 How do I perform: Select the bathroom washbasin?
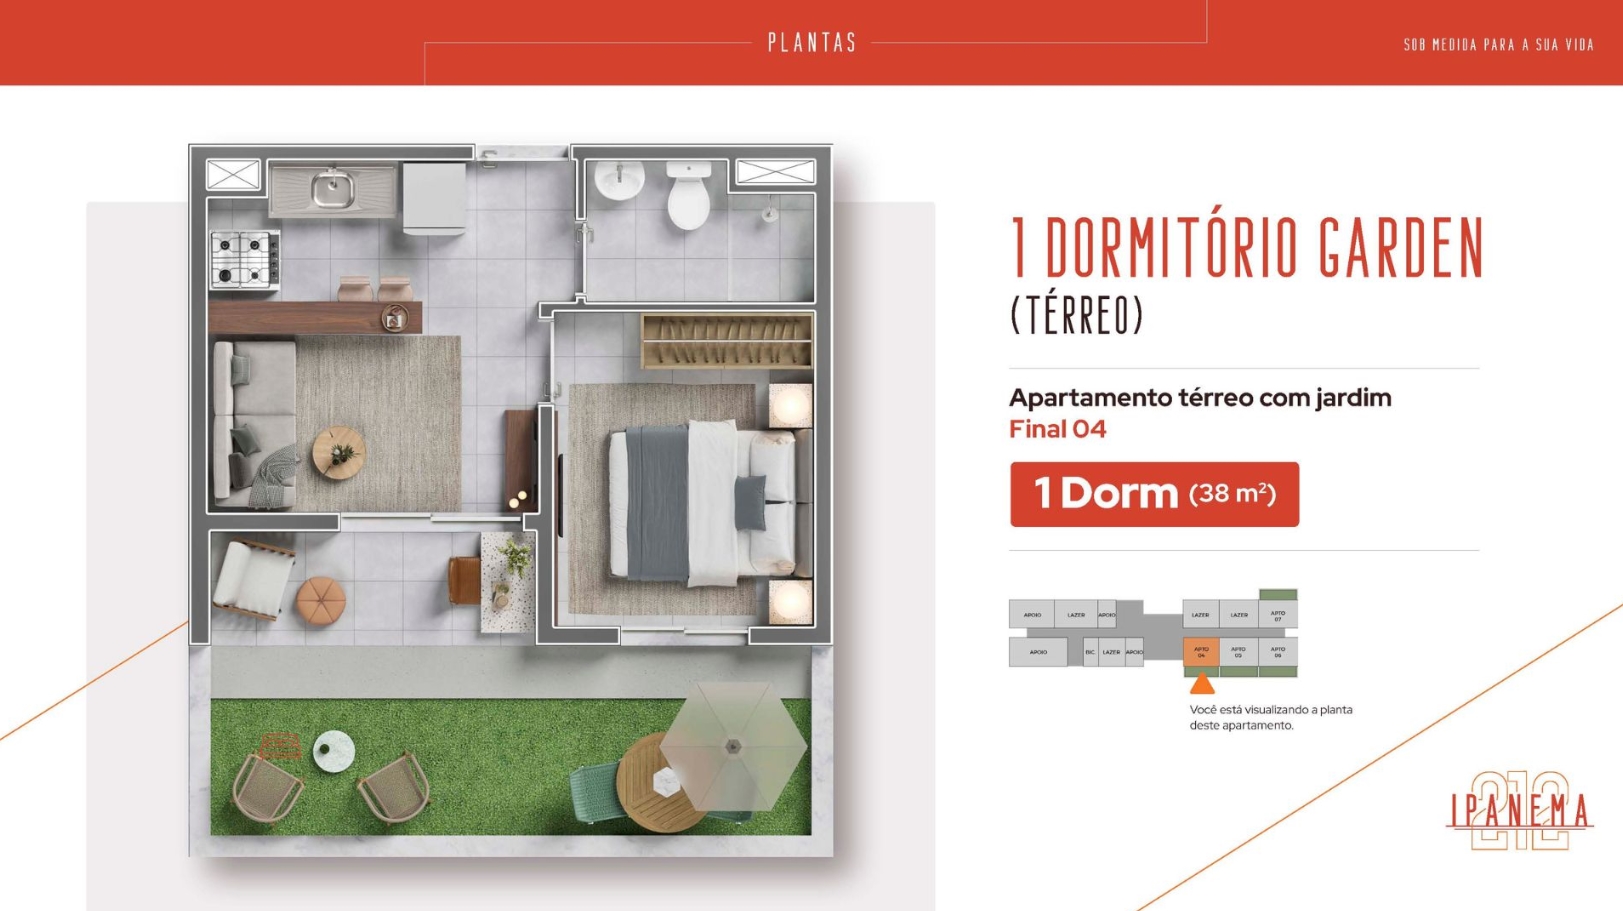click(619, 181)
